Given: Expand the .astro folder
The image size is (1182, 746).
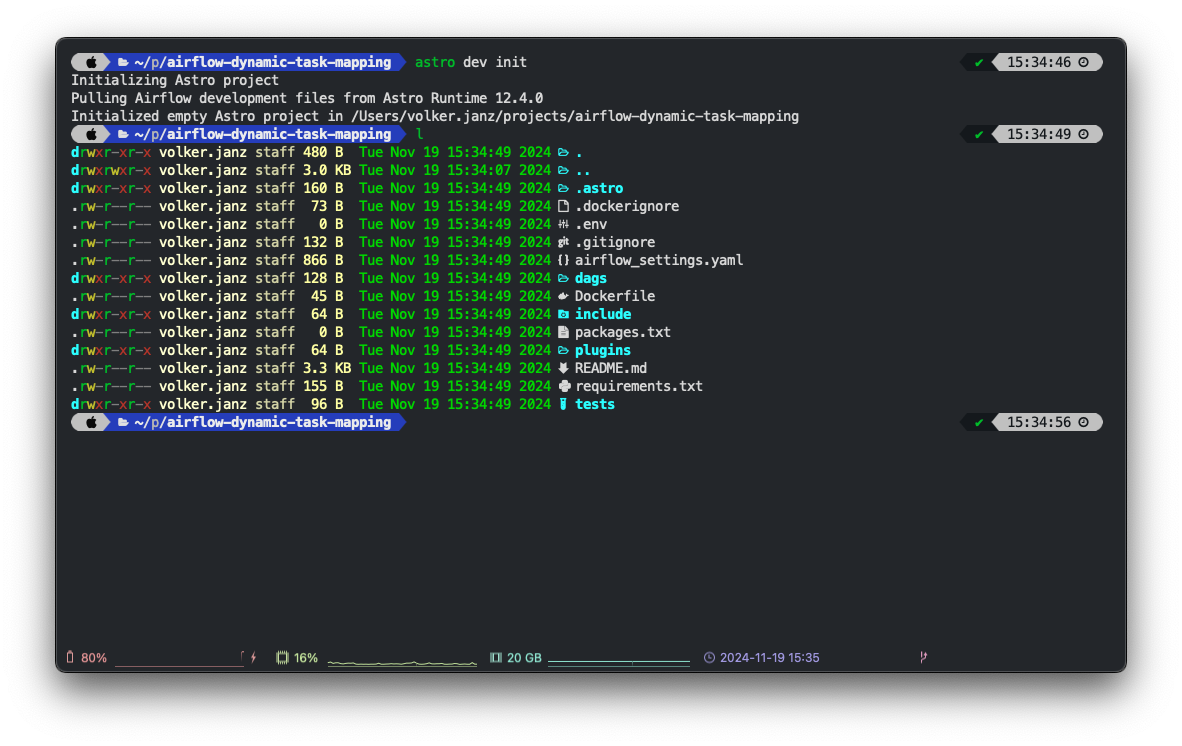Looking at the screenshot, I should click(x=600, y=188).
